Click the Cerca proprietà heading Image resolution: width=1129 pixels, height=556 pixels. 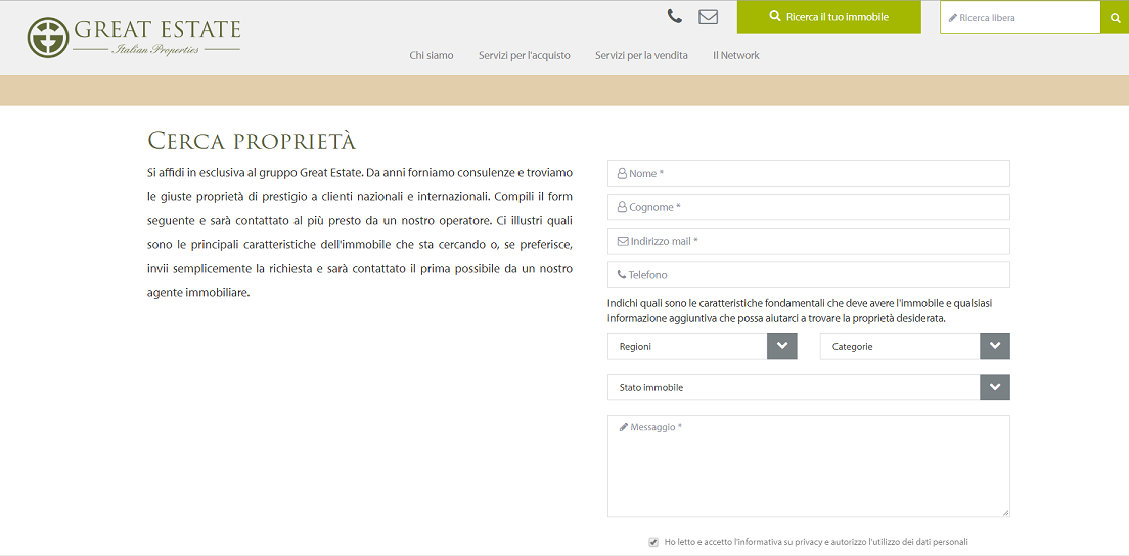[x=251, y=141]
